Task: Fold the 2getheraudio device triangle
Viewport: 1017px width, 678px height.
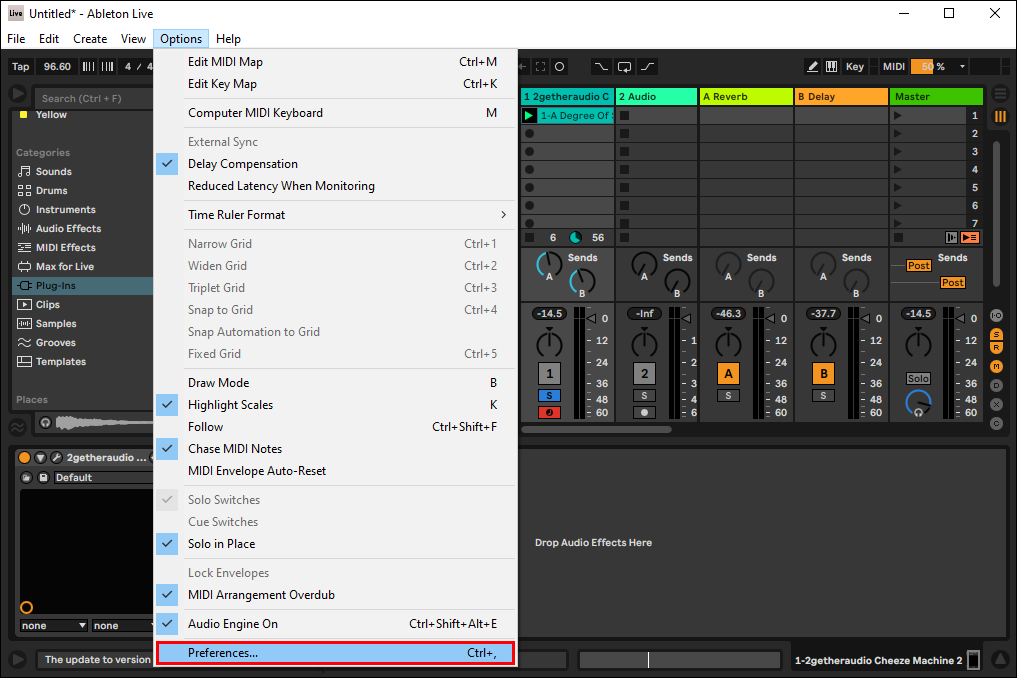Action: (x=40, y=457)
